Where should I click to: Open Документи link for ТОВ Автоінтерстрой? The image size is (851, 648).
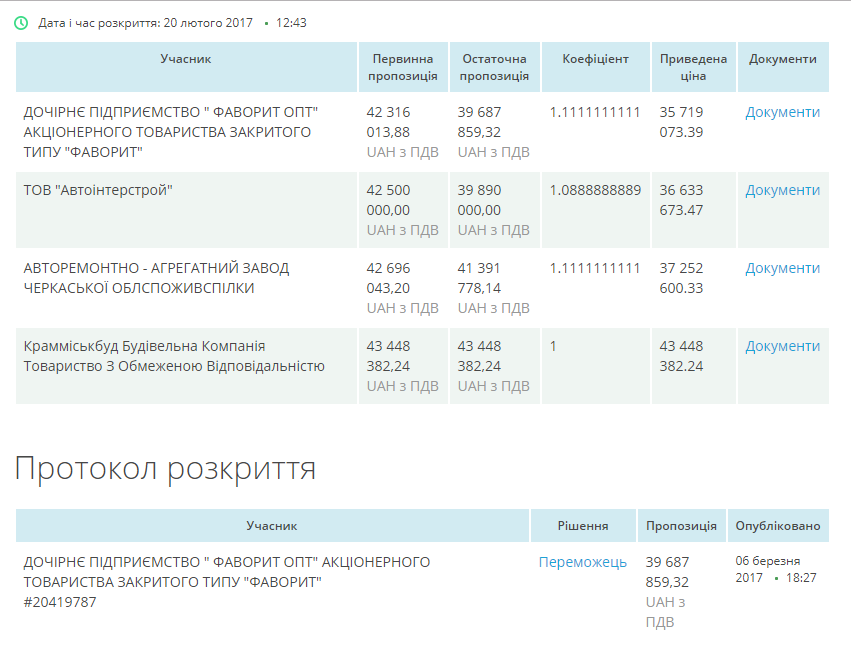coord(782,190)
